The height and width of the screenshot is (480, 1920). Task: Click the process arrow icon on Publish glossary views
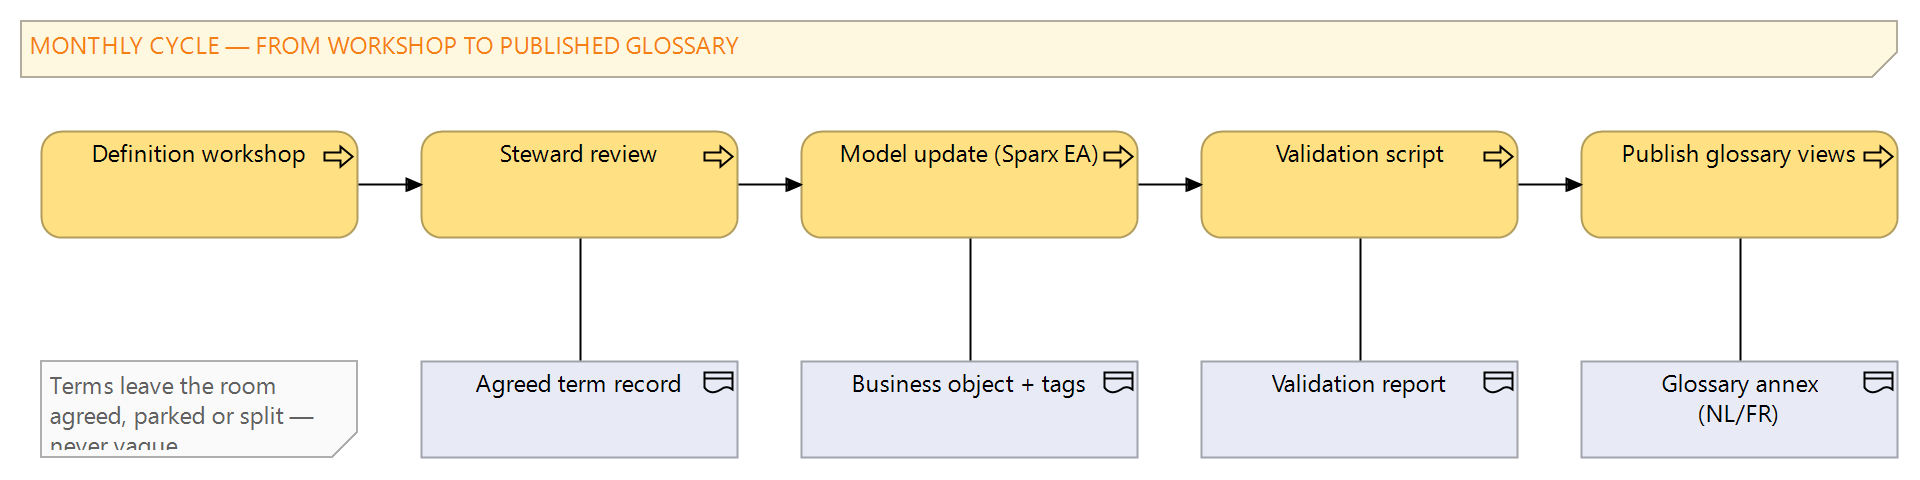click(1878, 156)
